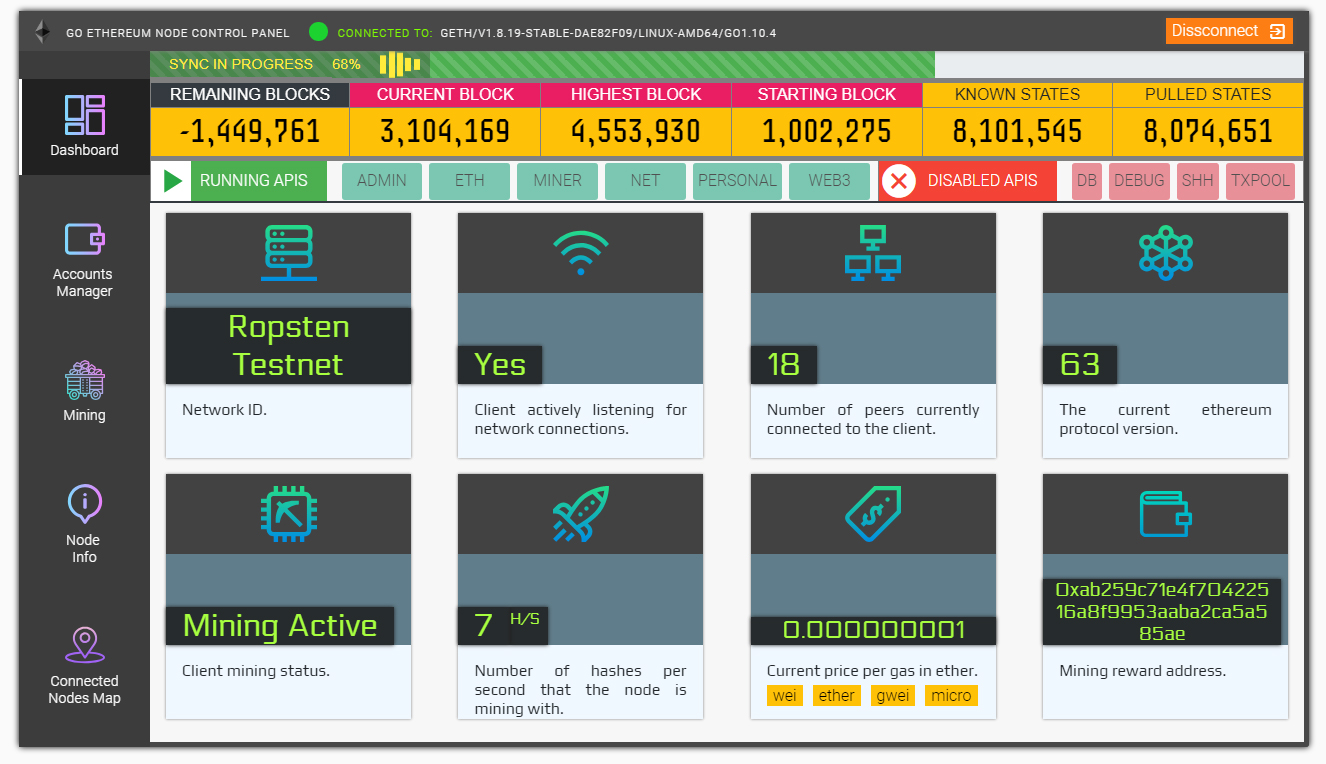This screenshot has height=764, width=1326.
Task: Click the Geth version string in header
Action: (608, 33)
